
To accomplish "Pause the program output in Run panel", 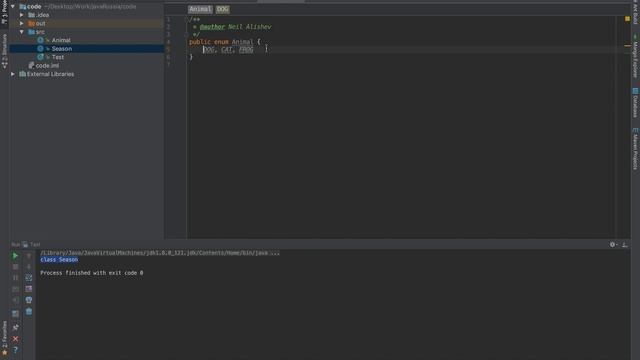I will [15, 278].
